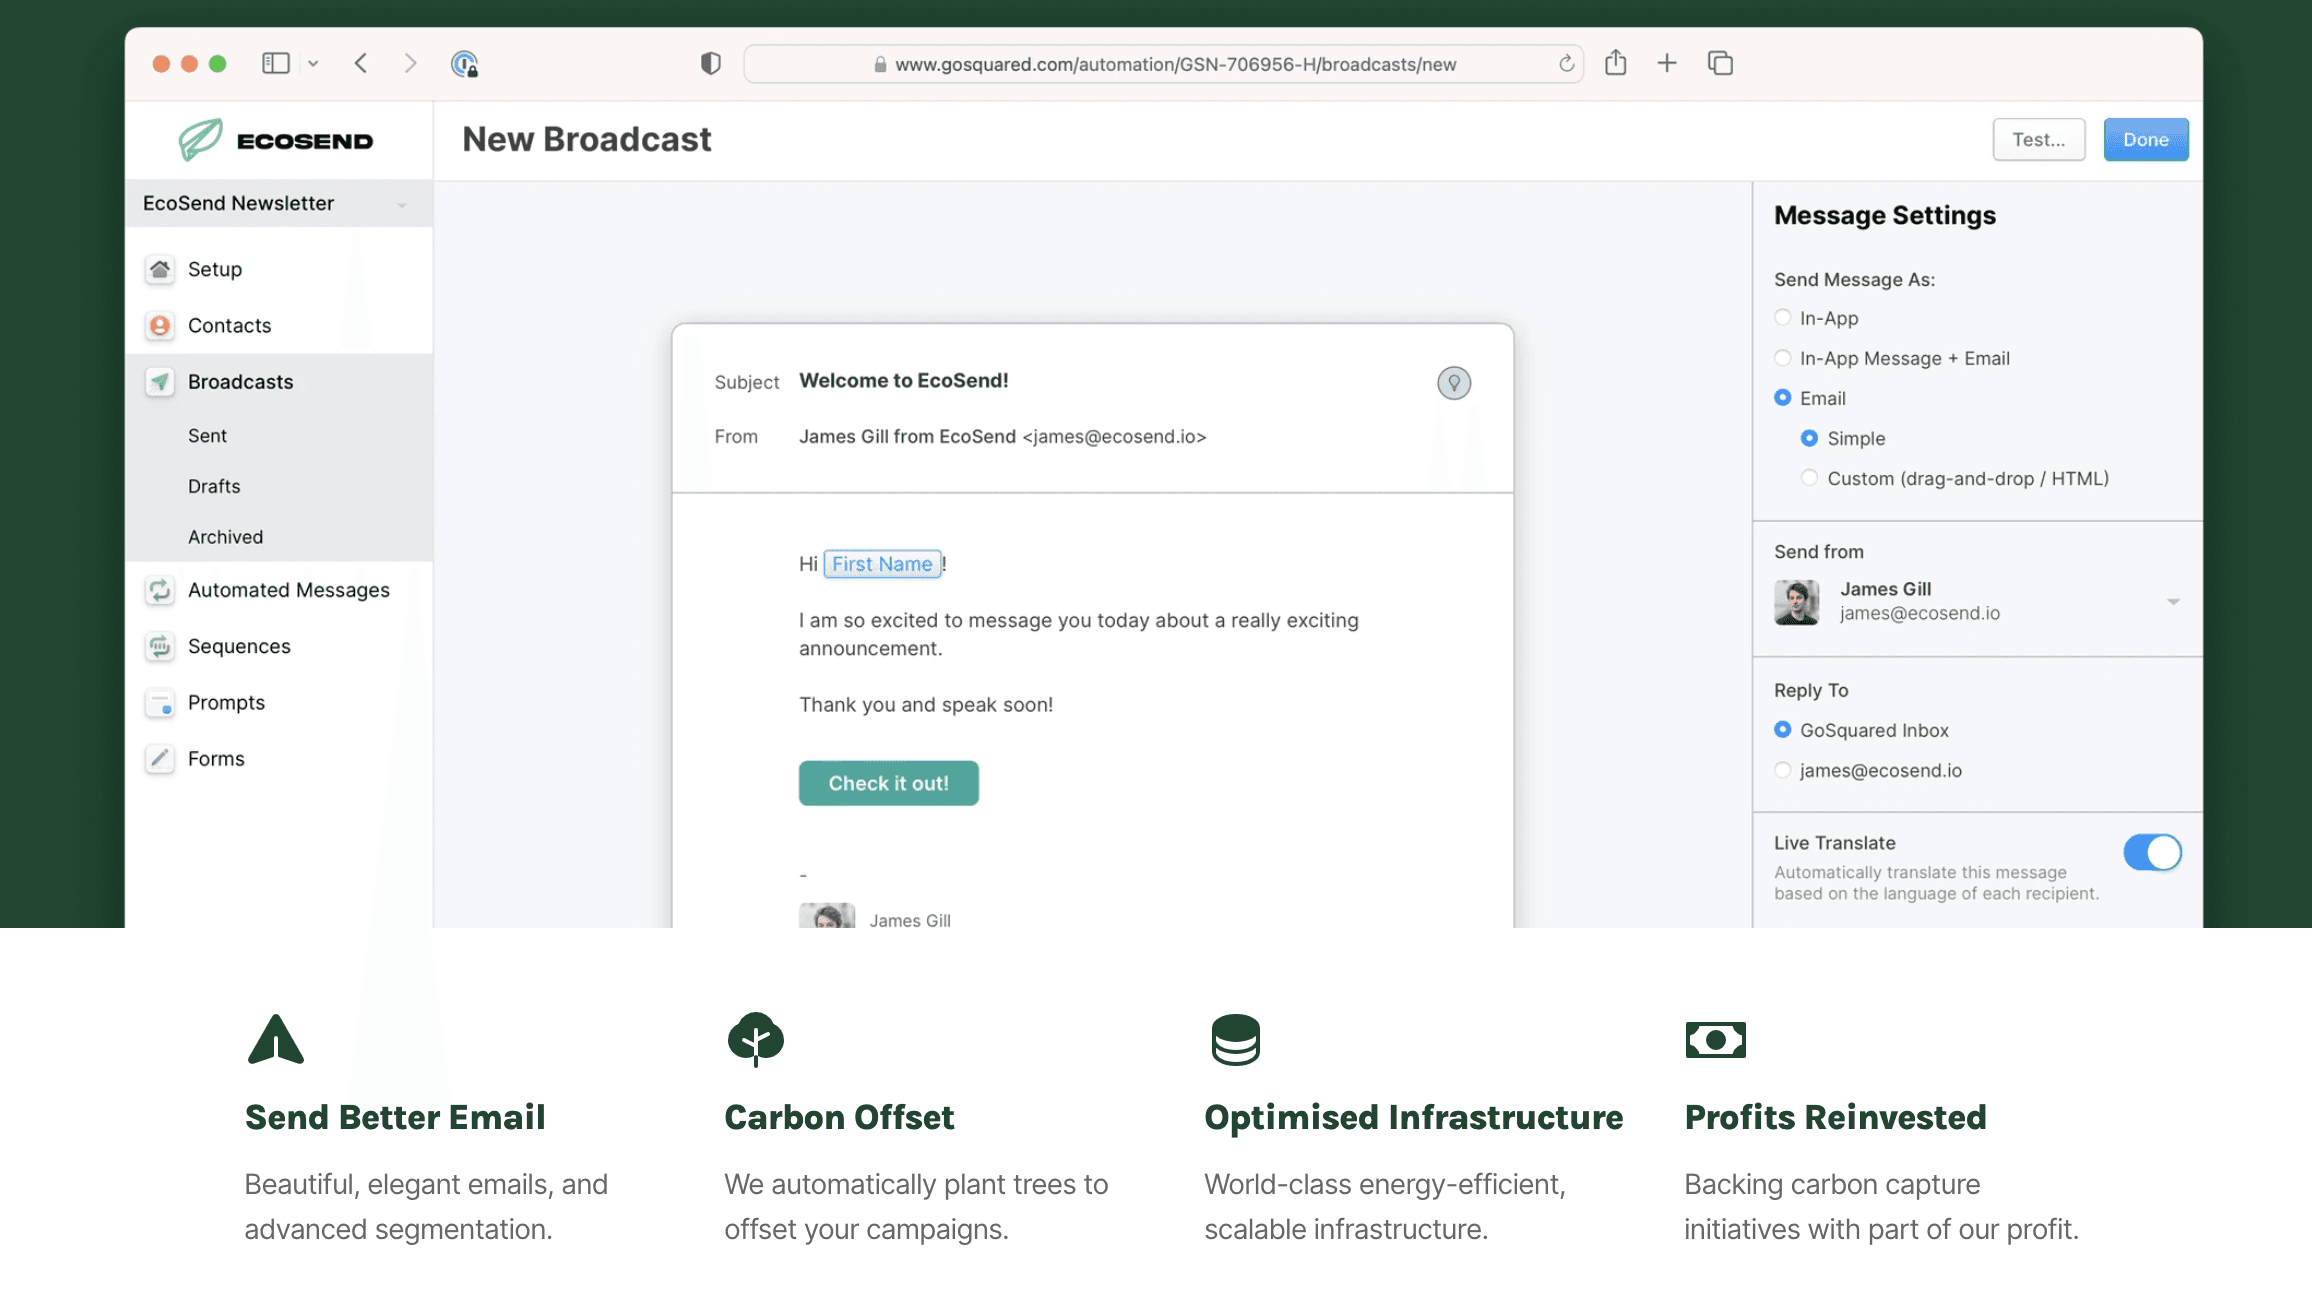Viewport: 2312px width, 1316px height.
Task: Click the Test... button
Action: 2038,140
